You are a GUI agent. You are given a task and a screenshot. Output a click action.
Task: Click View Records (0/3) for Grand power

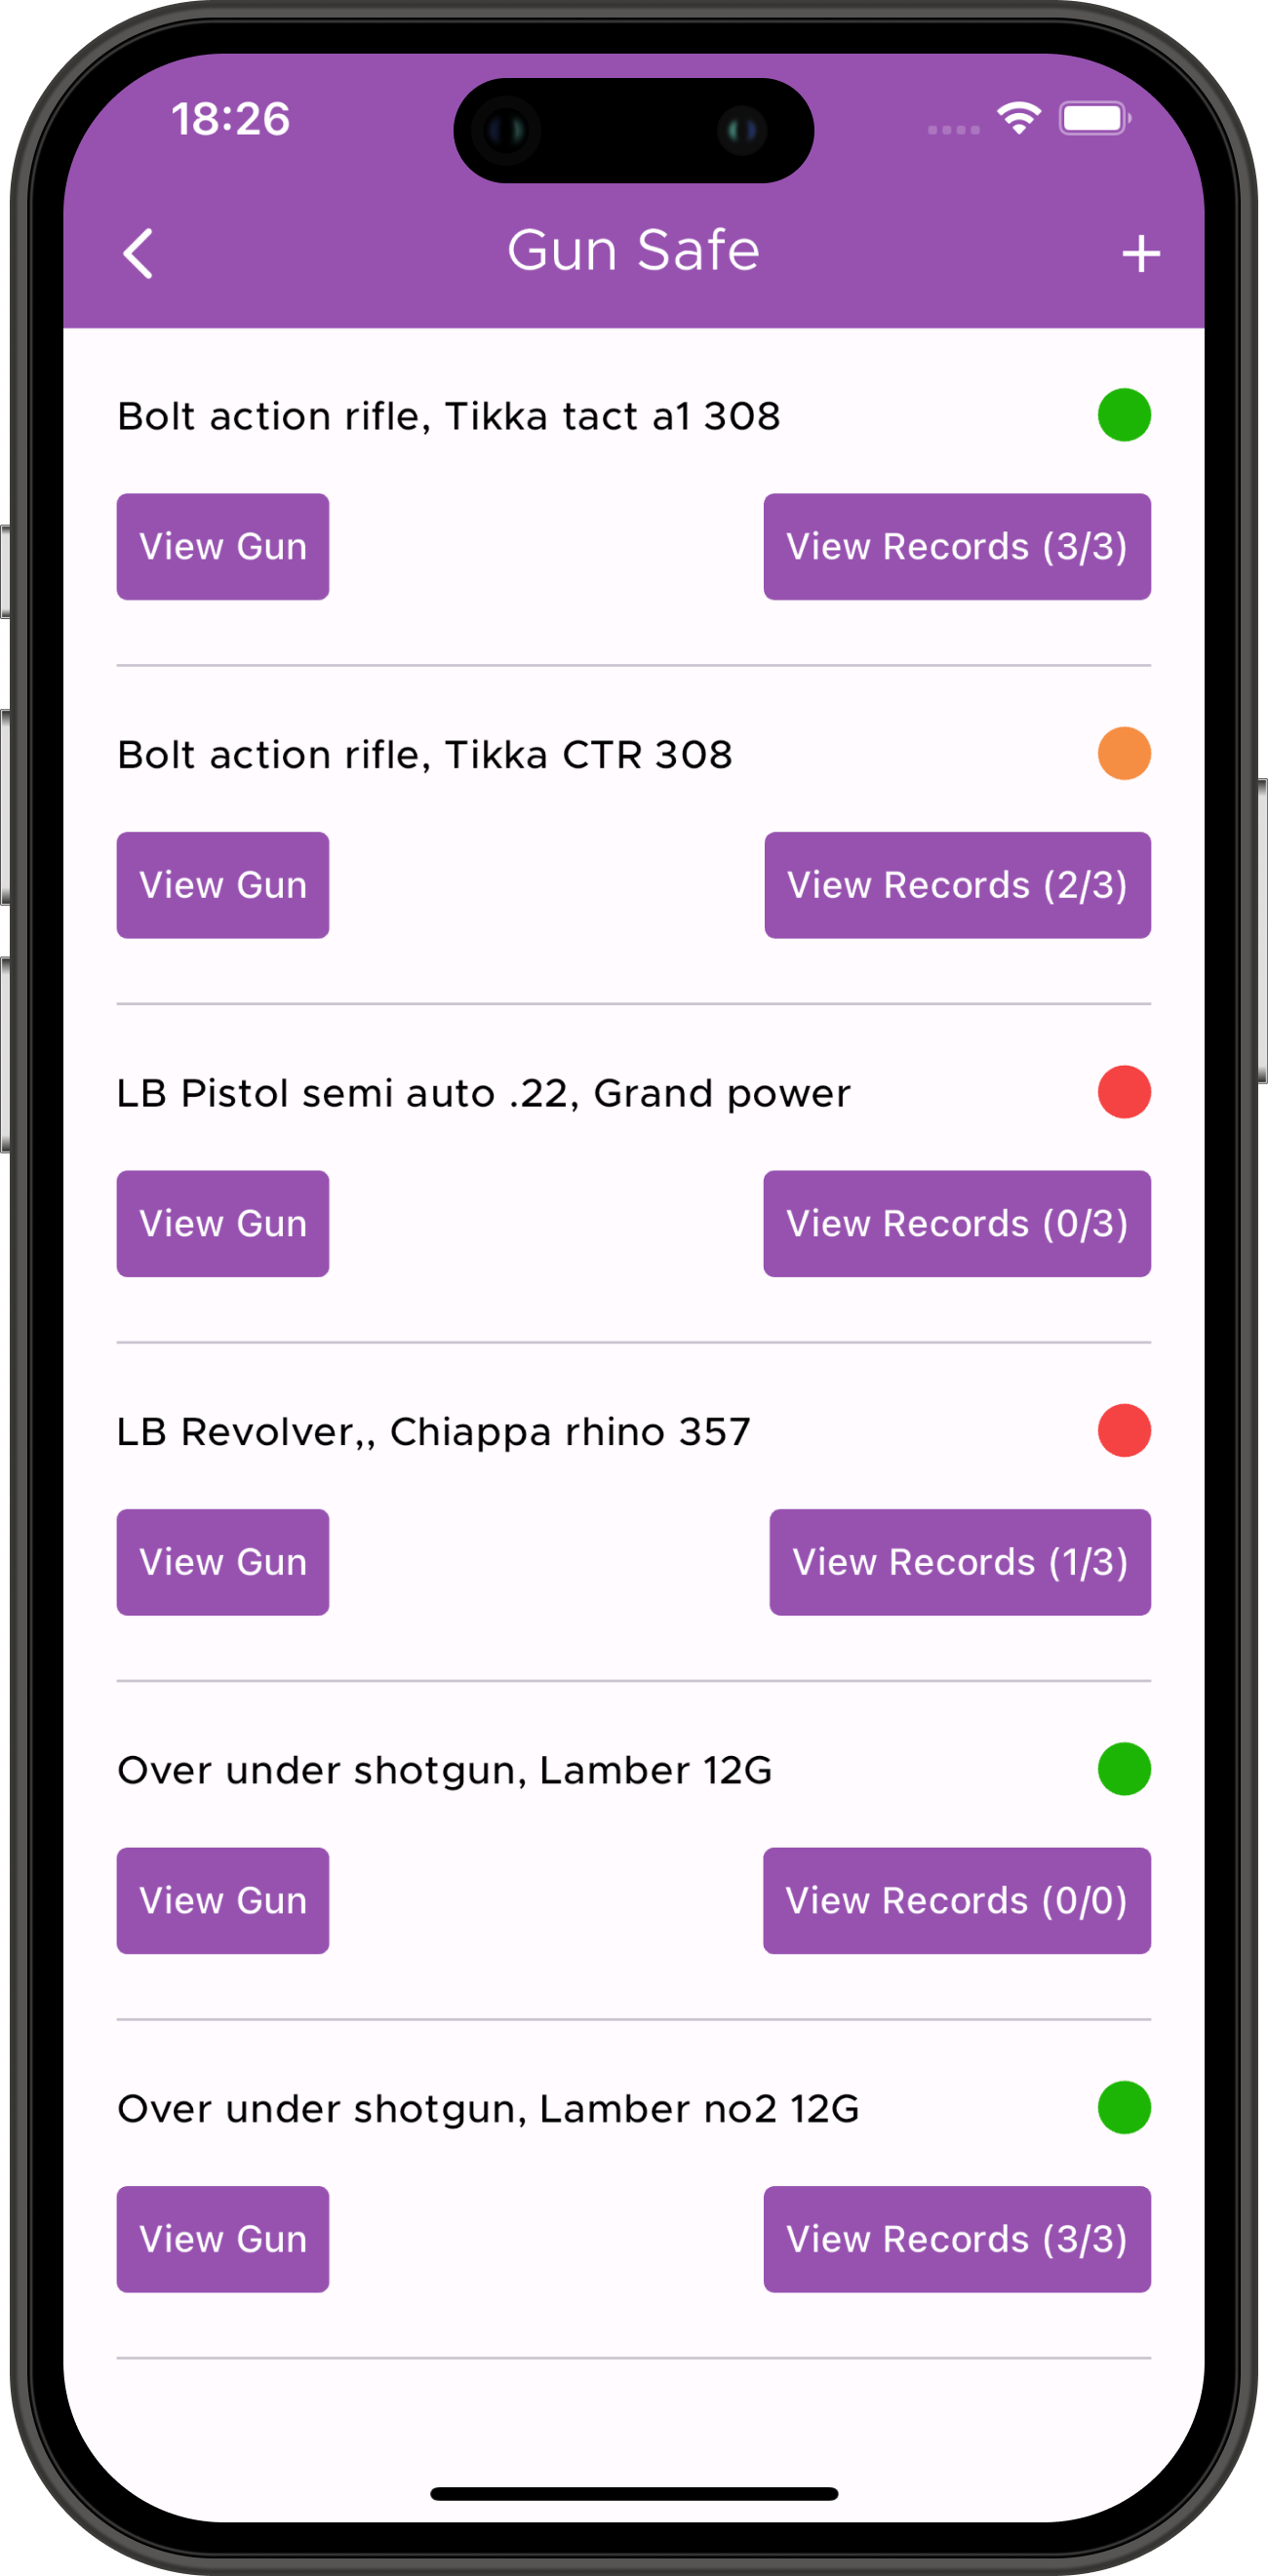click(x=956, y=1224)
